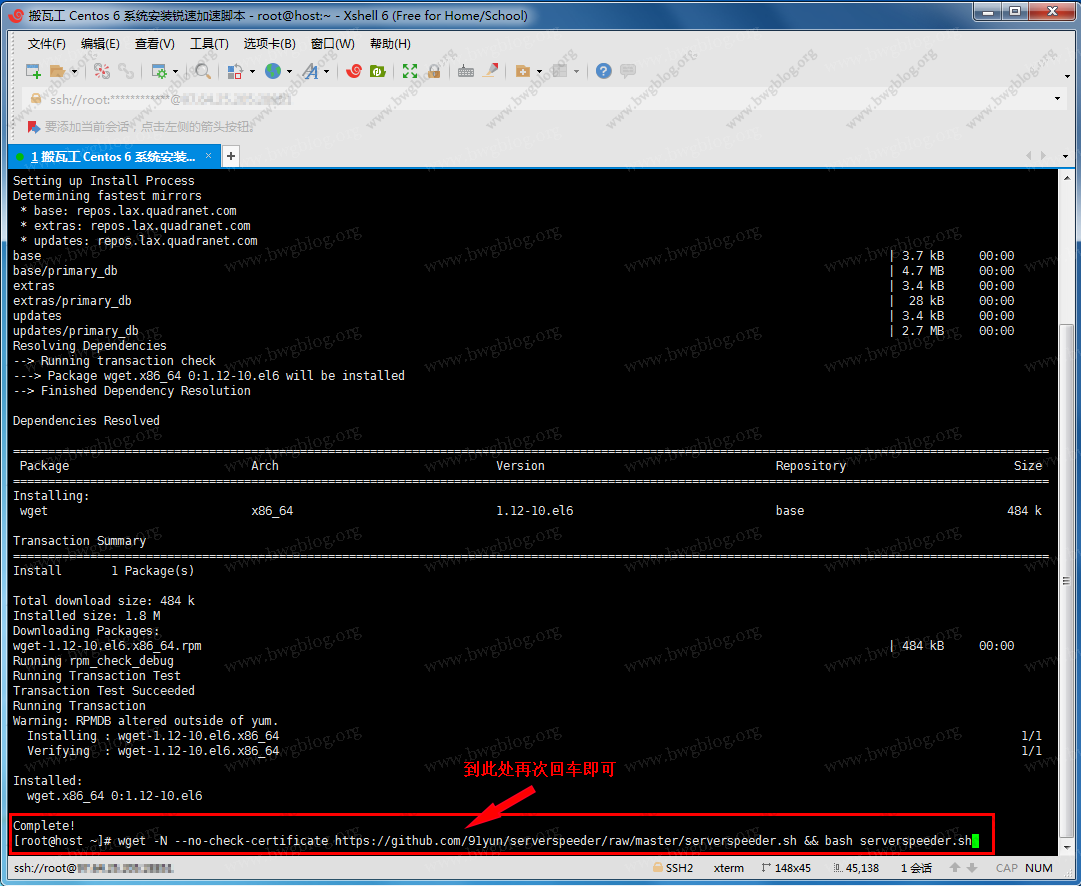Screen dimensions: 1081x886
Task: Open the 文件(F) menu
Action: point(46,43)
